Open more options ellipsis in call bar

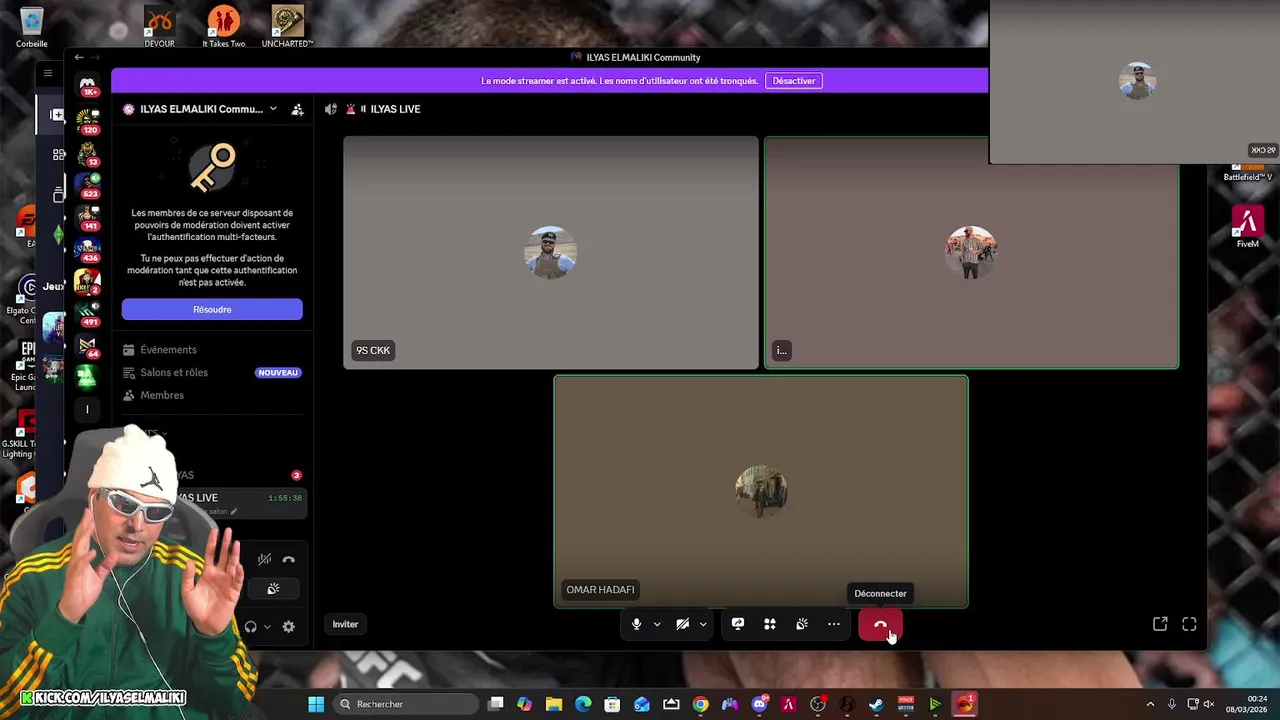(834, 624)
